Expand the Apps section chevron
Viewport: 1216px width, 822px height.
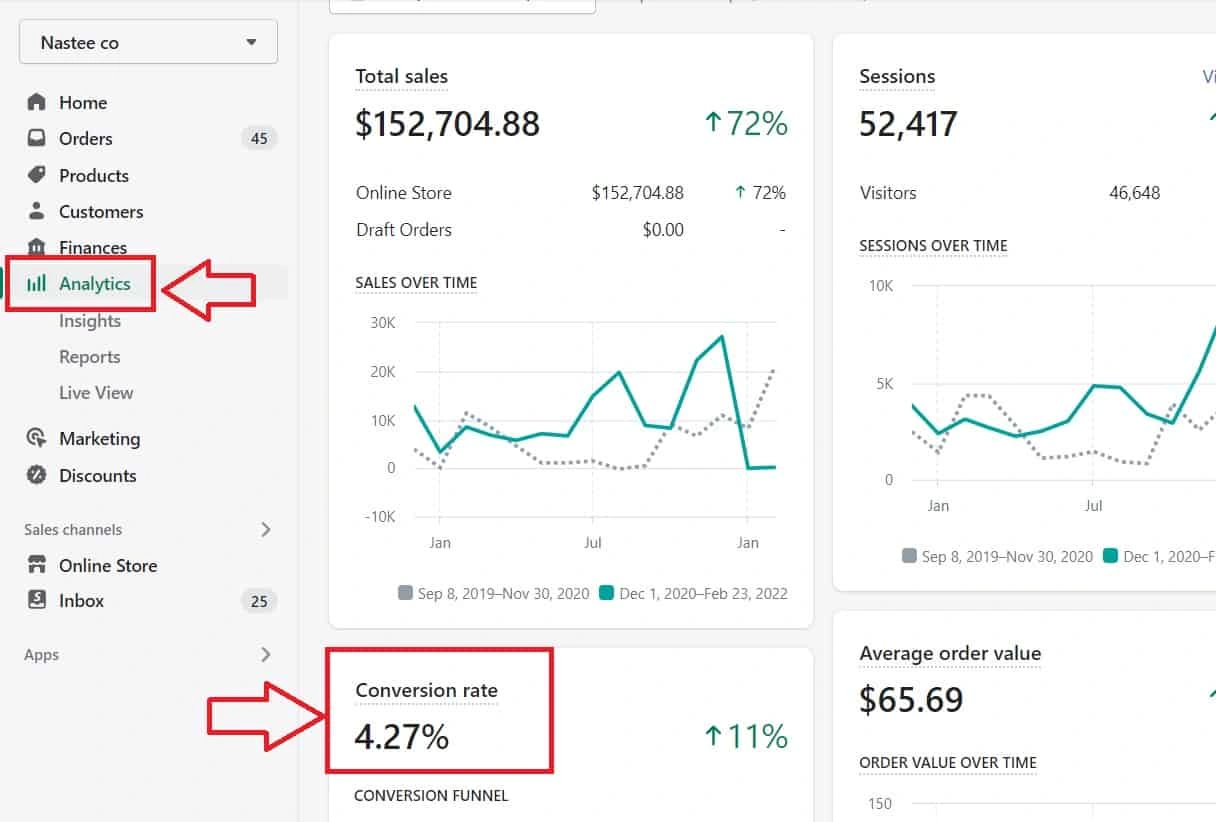click(265, 655)
